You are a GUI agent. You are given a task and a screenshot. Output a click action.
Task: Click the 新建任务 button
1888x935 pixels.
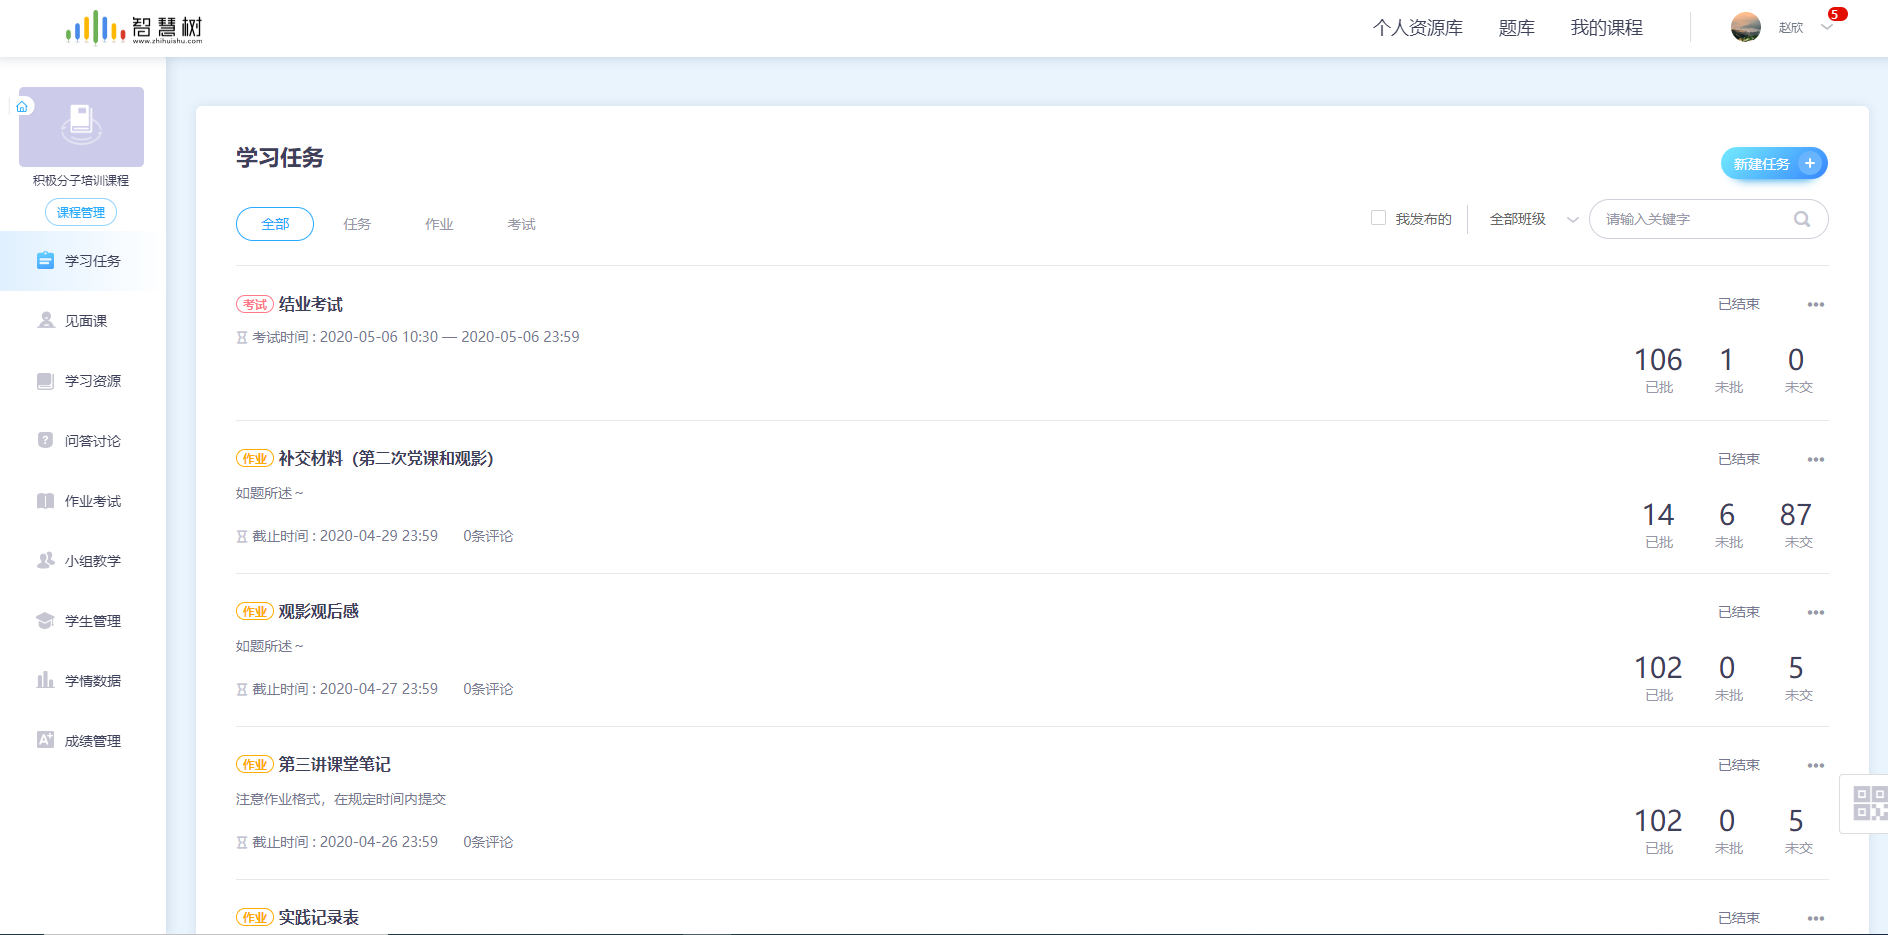pos(1773,164)
